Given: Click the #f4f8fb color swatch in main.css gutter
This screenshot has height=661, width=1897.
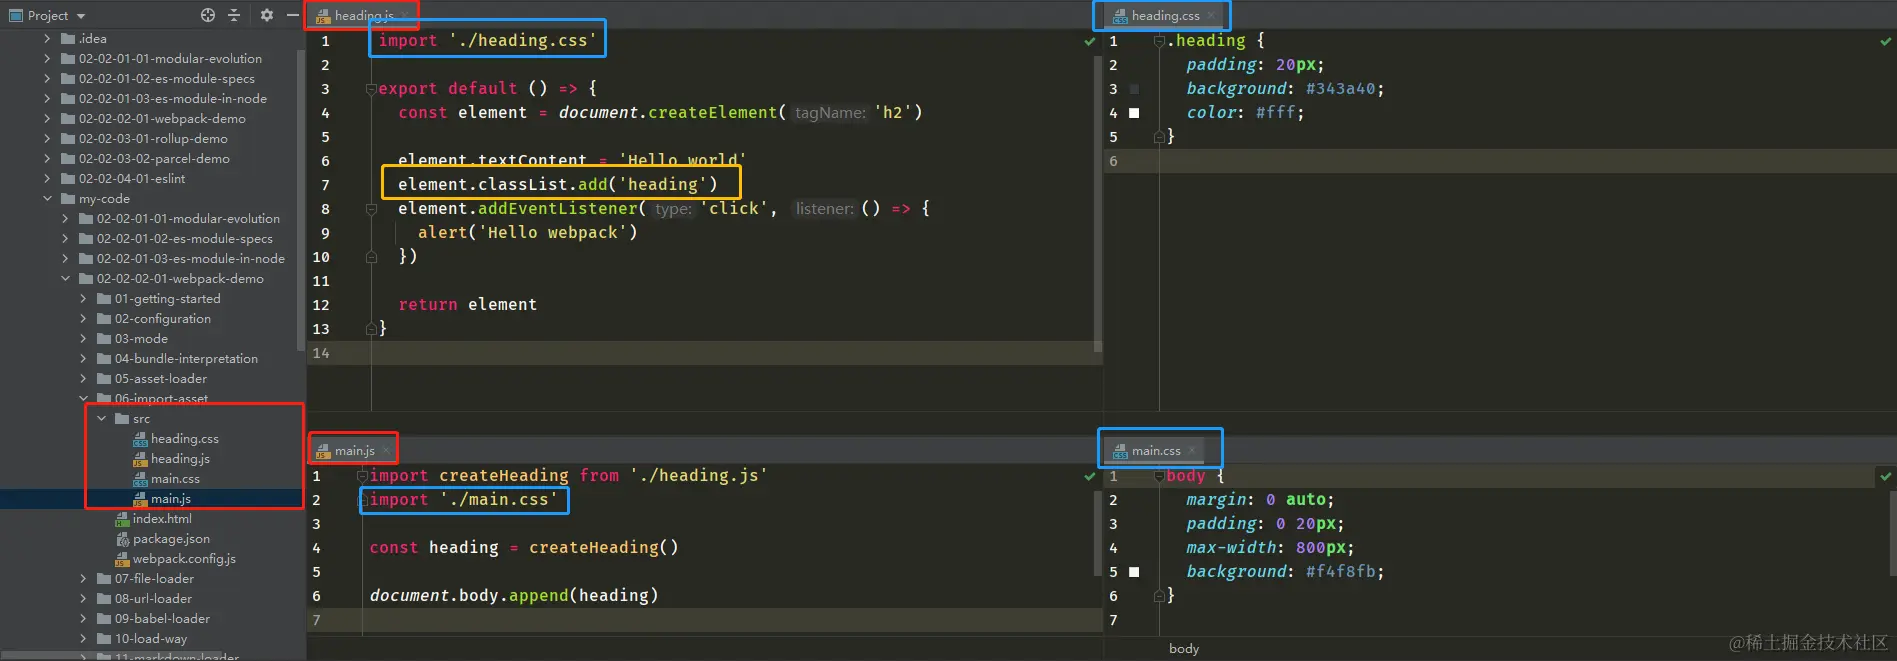Looking at the screenshot, I should [1134, 572].
